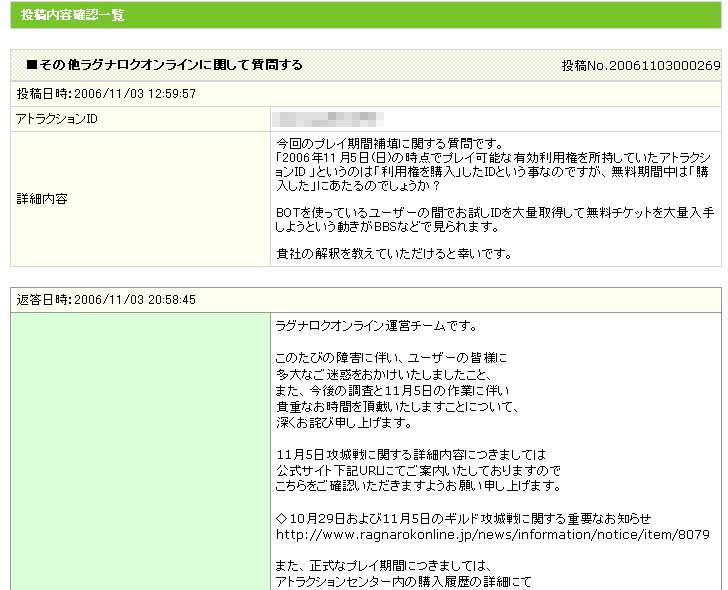This screenshot has height=590, width=728.
Task: Click the line 多大なご迷惑をおかけいたしましたこと、
Action: [384, 374]
